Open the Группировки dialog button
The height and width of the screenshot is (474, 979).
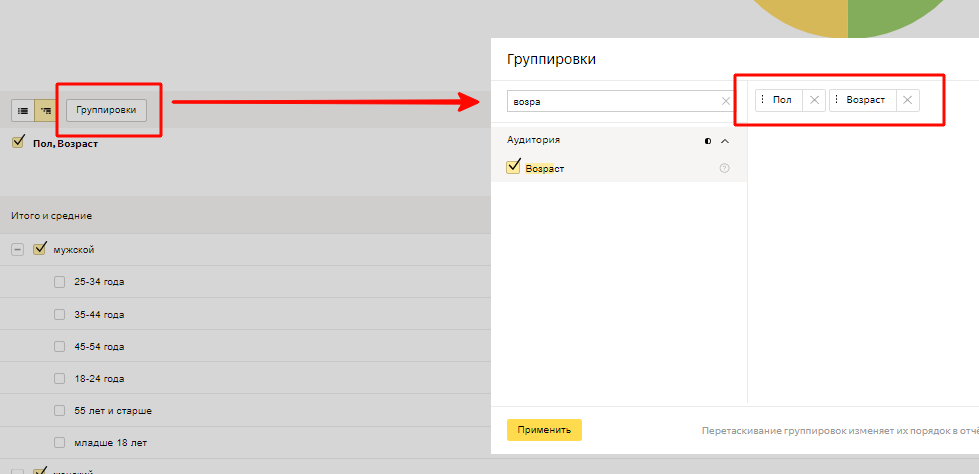click(106, 110)
